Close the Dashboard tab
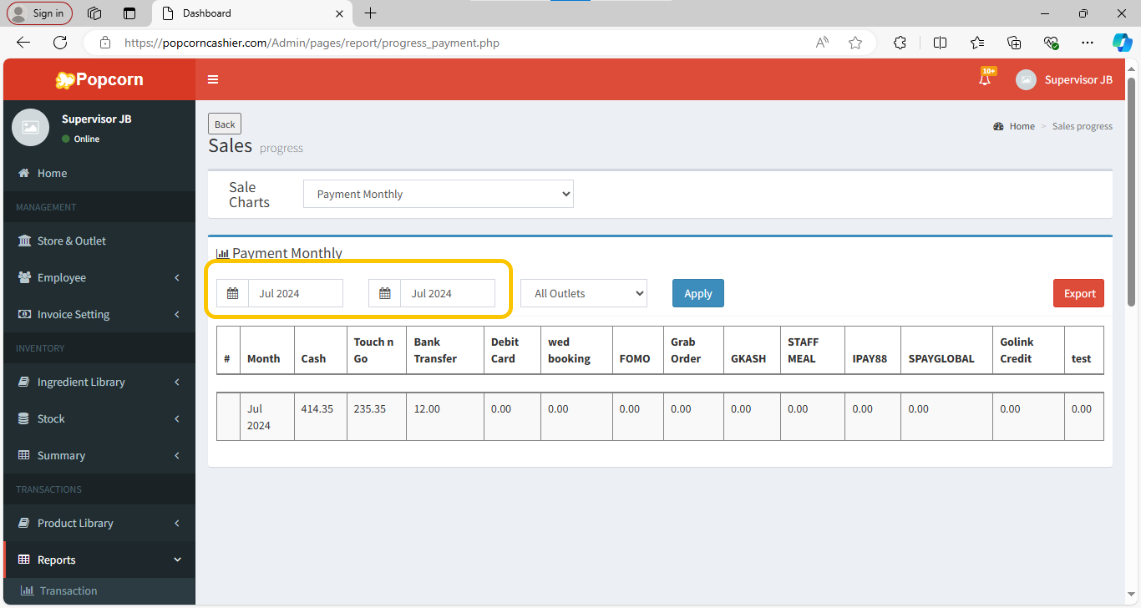The image size is (1141, 608). (339, 13)
